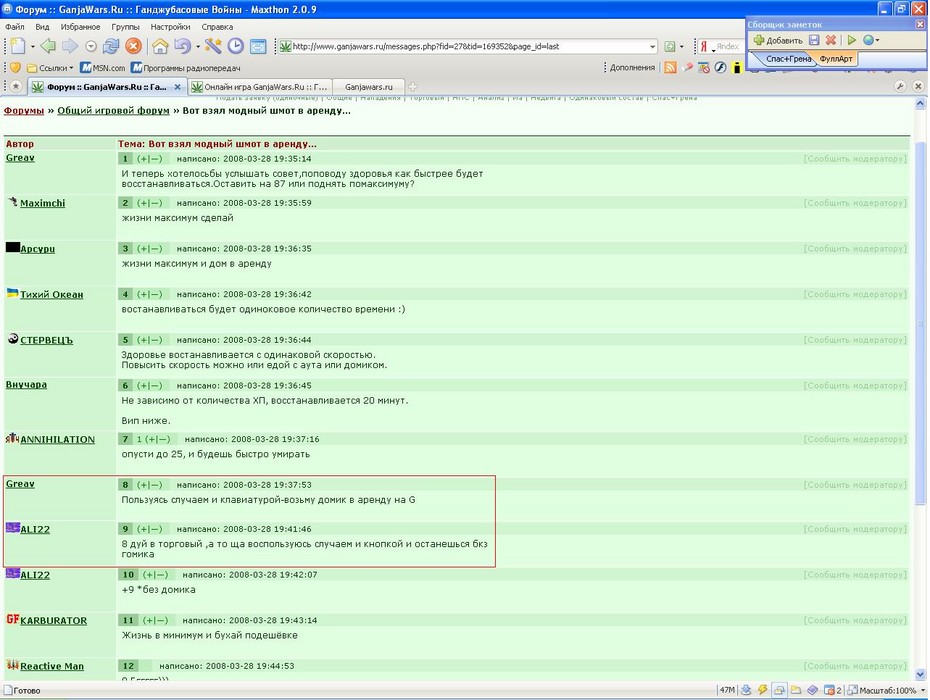Toggle the ad-blocker icon in the plugins bar
This screenshot has height=700, width=930.
point(704,68)
